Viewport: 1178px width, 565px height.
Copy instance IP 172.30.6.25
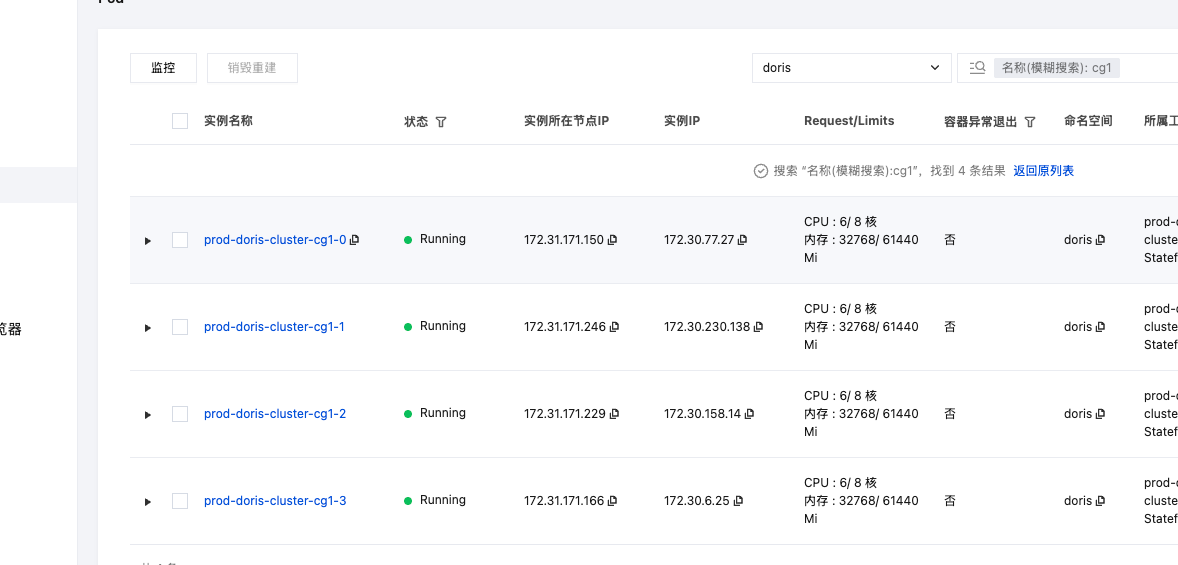click(738, 501)
